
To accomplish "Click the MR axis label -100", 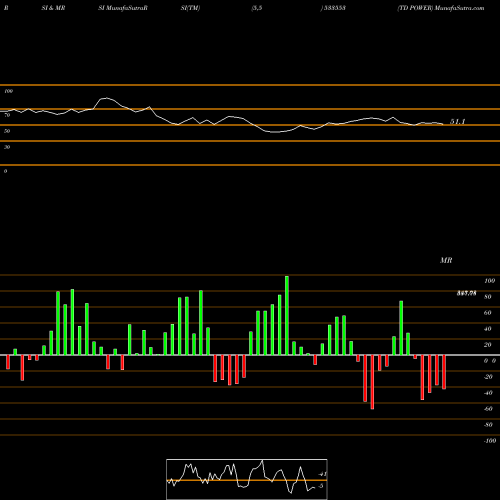I will click(490, 441).
